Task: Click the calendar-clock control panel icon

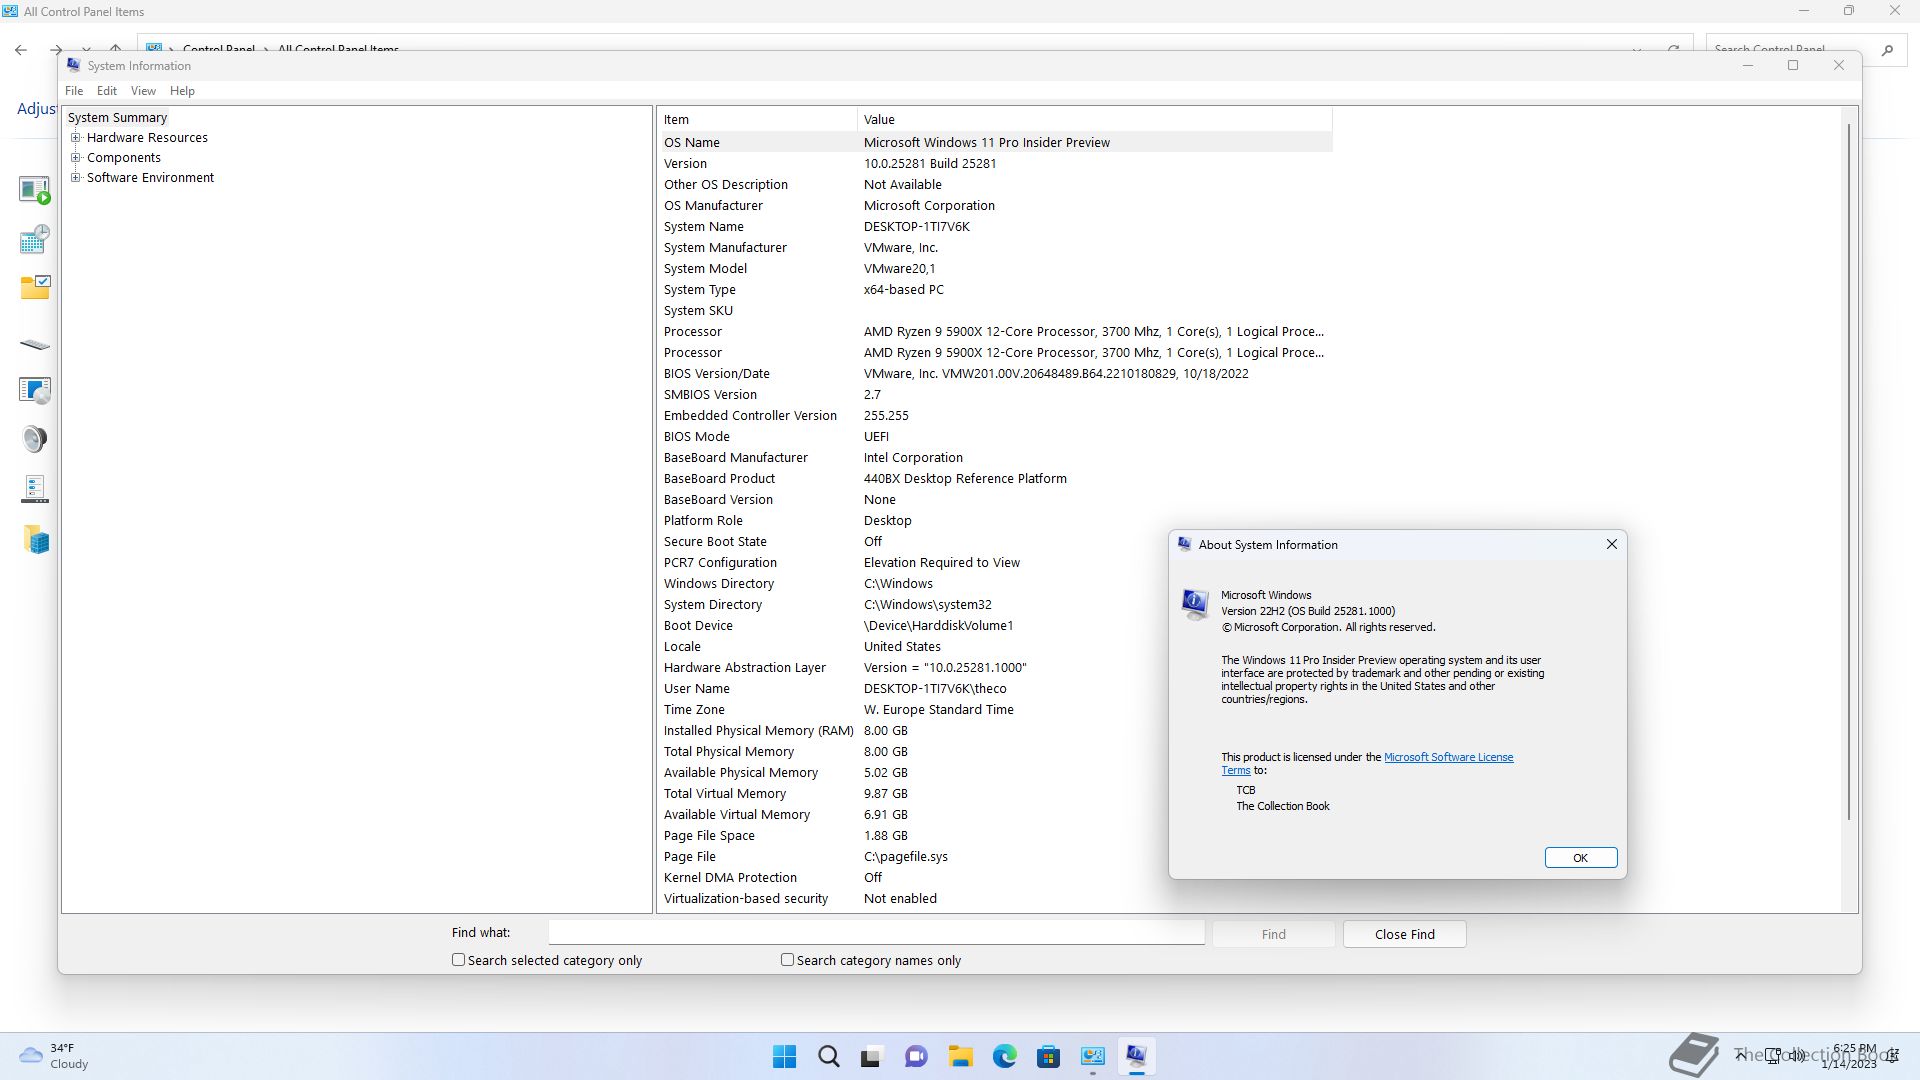Action: coord(35,239)
